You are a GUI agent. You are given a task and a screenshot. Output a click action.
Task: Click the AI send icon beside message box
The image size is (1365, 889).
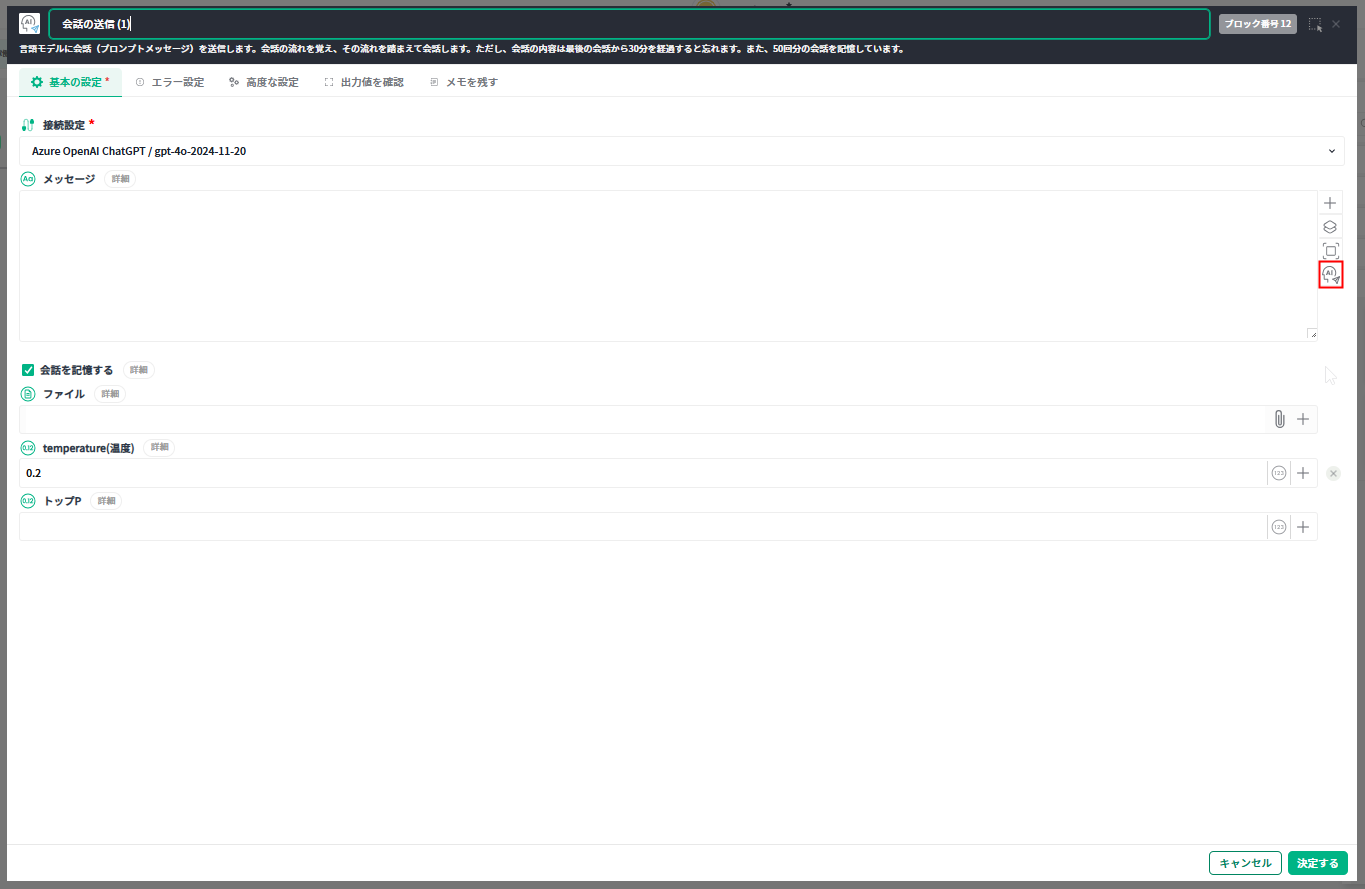(1330, 275)
